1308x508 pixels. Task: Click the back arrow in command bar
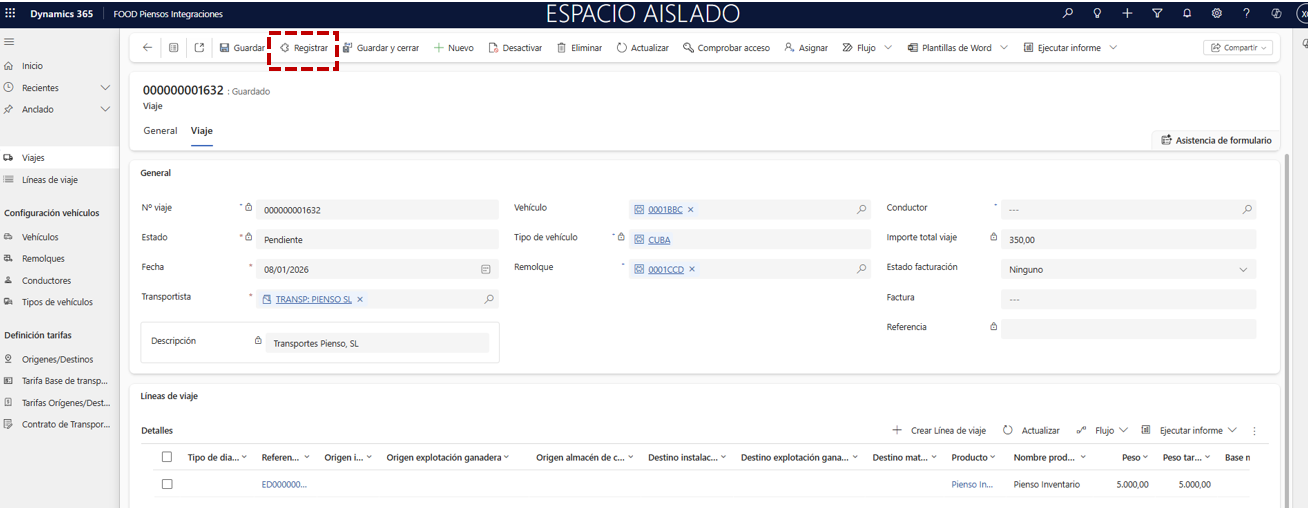(148, 48)
